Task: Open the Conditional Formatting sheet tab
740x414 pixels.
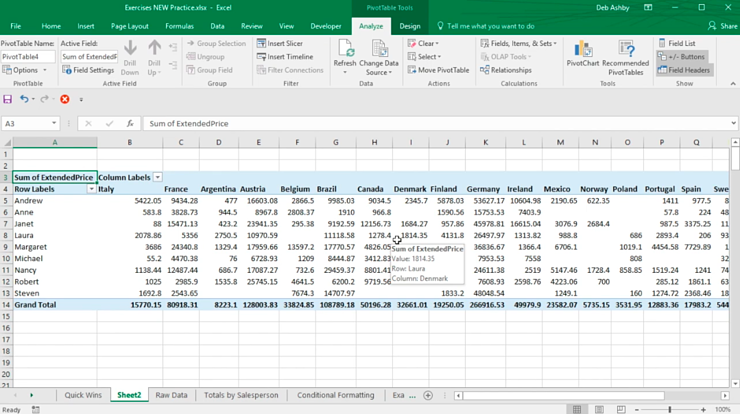Action: 336,396
